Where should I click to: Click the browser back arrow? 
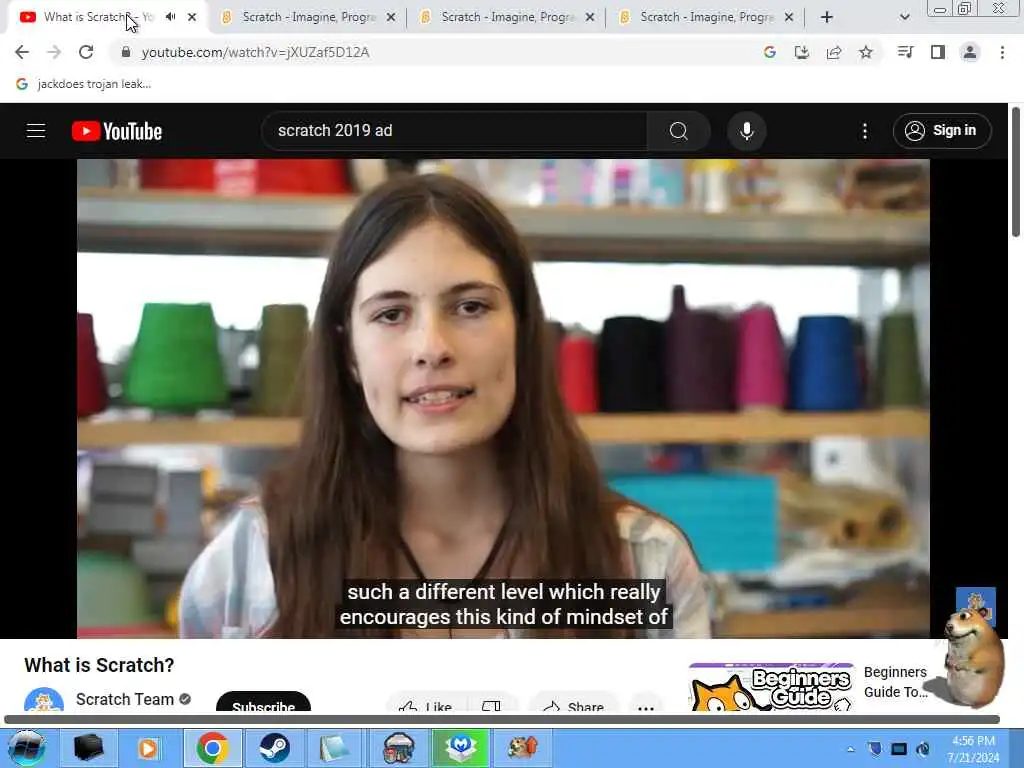pos(22,52)
